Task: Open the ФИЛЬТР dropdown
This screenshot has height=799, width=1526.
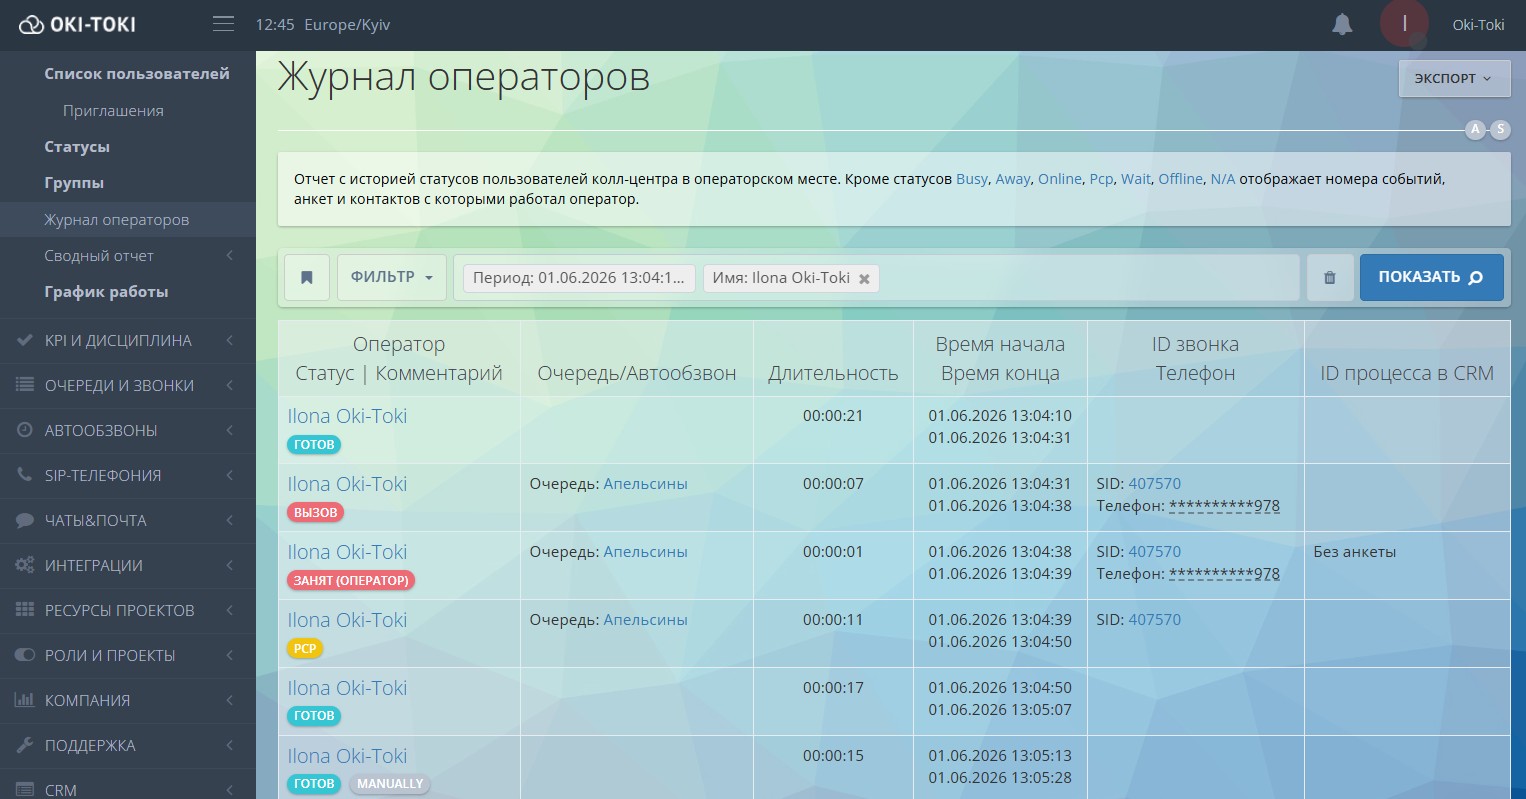Action: point(392,277)
